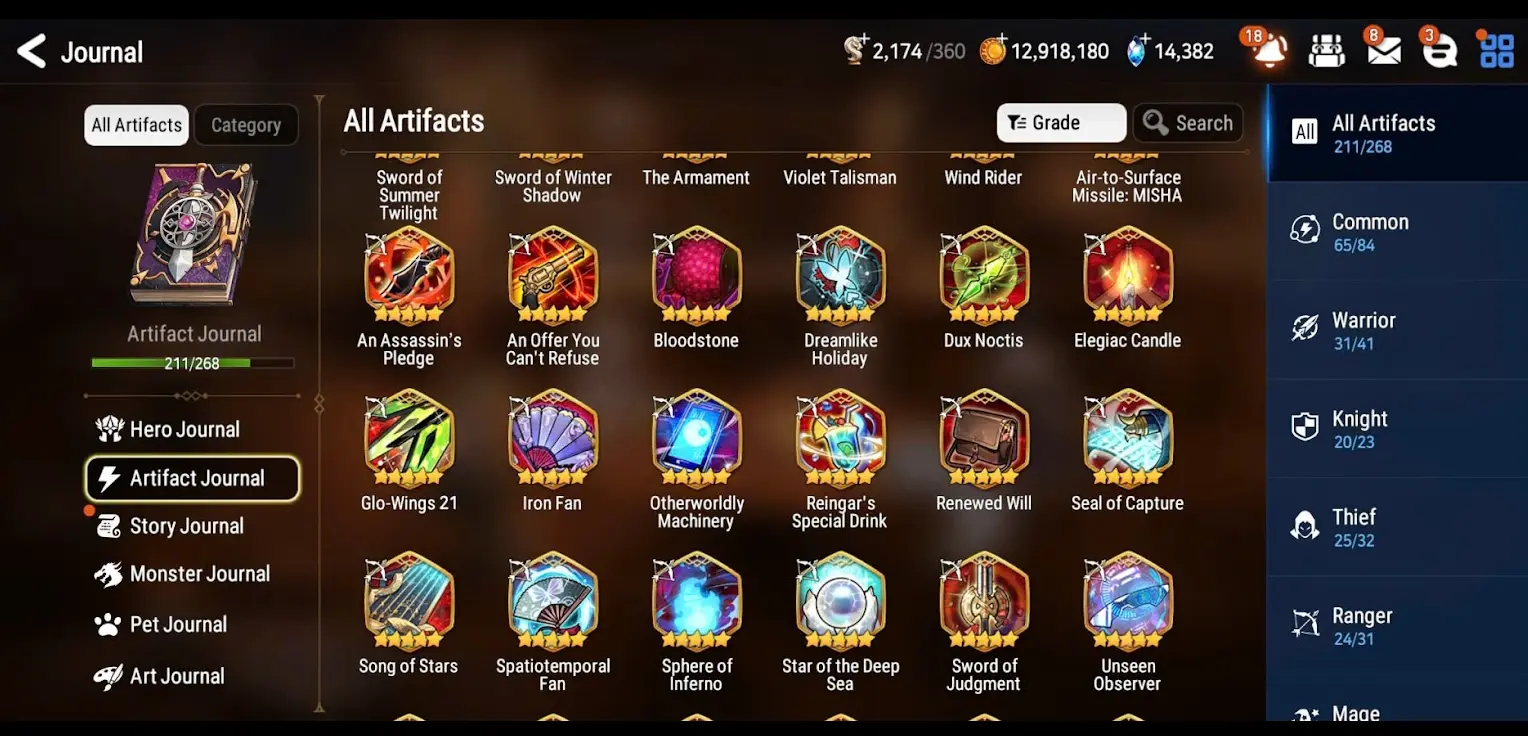Go back using the Journal arrow
This screenshot has height=736, width=1528.
point(32,51)
